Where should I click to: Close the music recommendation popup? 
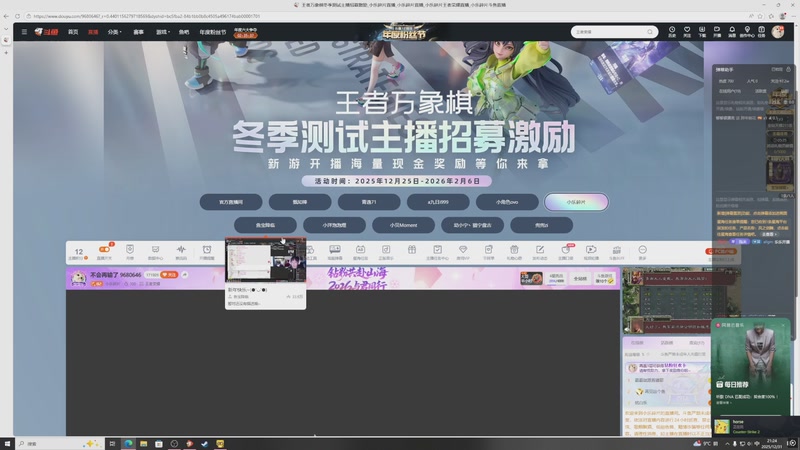coord(784,325)
